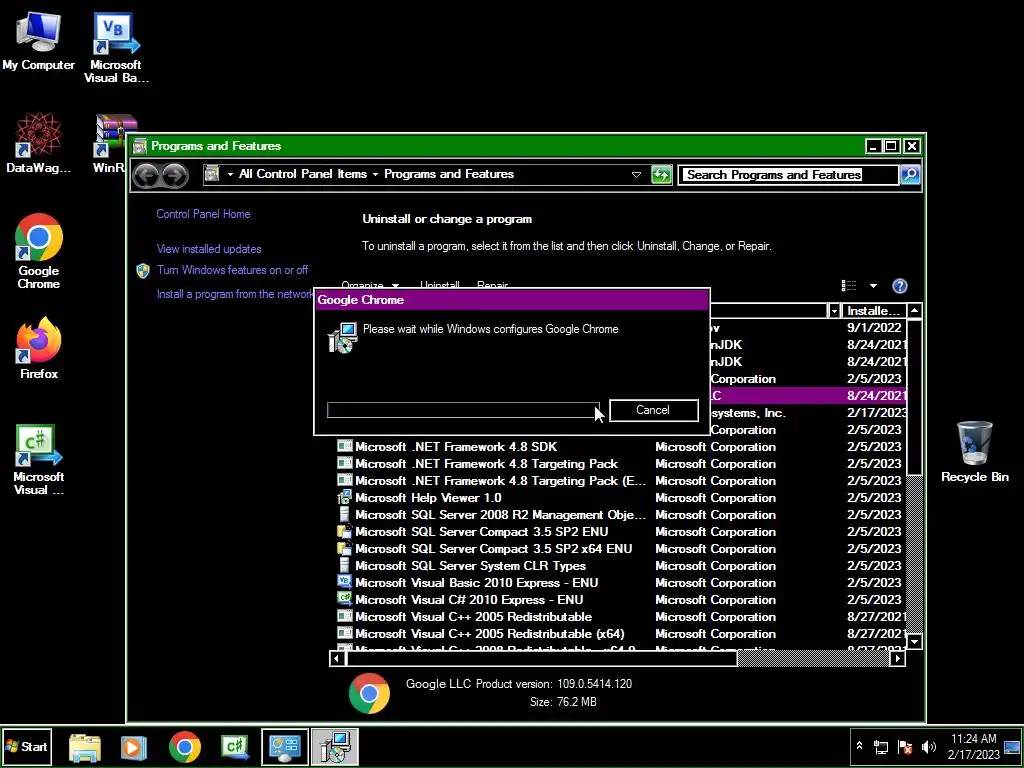Open Publisher column filter dropdown

pyautogui.click(x=834, y=311)
